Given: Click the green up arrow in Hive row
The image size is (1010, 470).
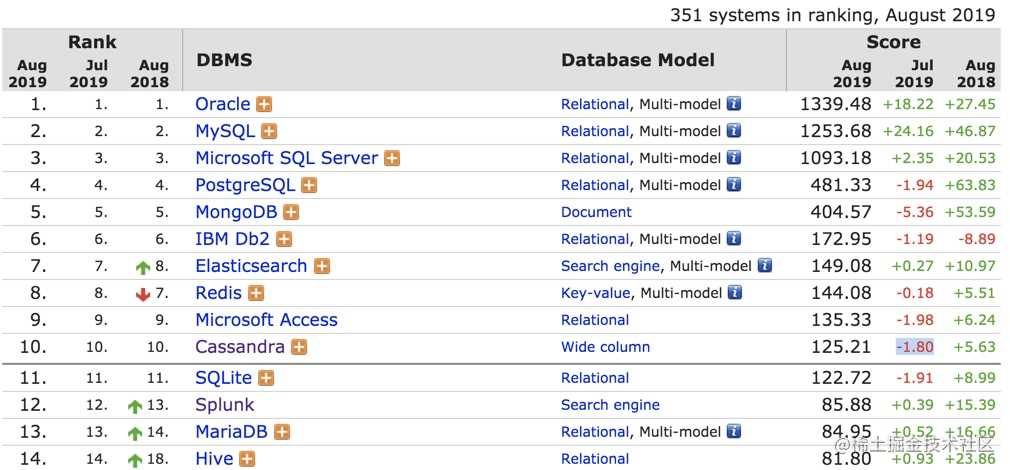Looking at the screenshot, I should coord(135,460).
